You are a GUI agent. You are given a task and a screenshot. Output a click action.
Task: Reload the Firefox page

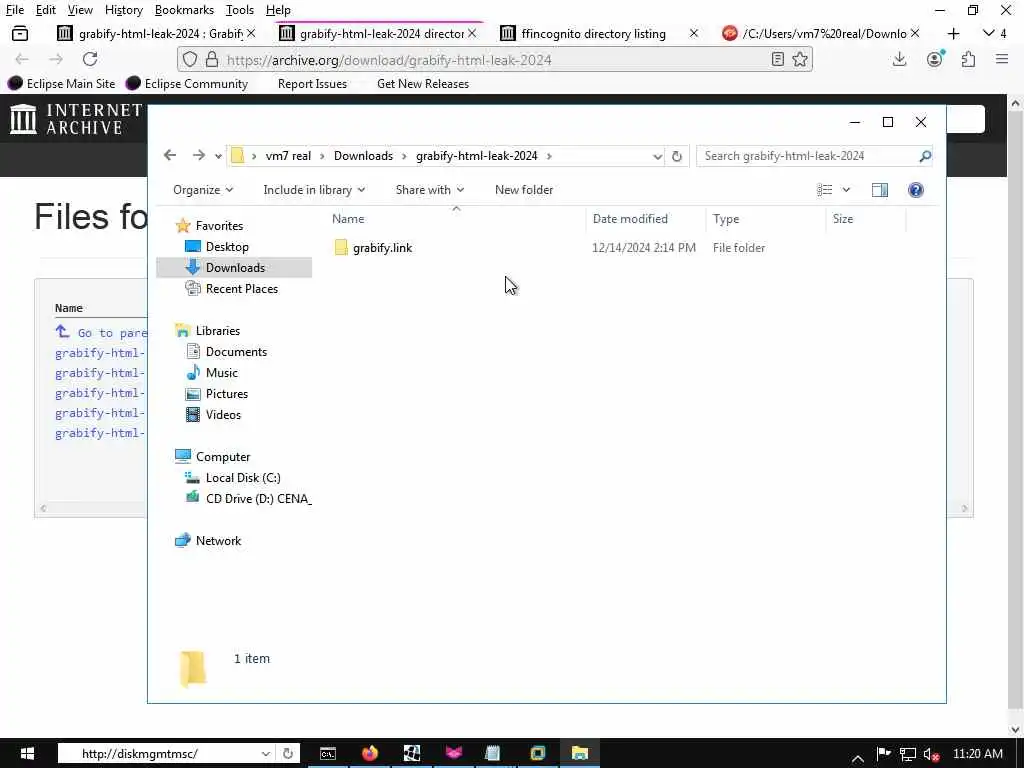(90, 59)
